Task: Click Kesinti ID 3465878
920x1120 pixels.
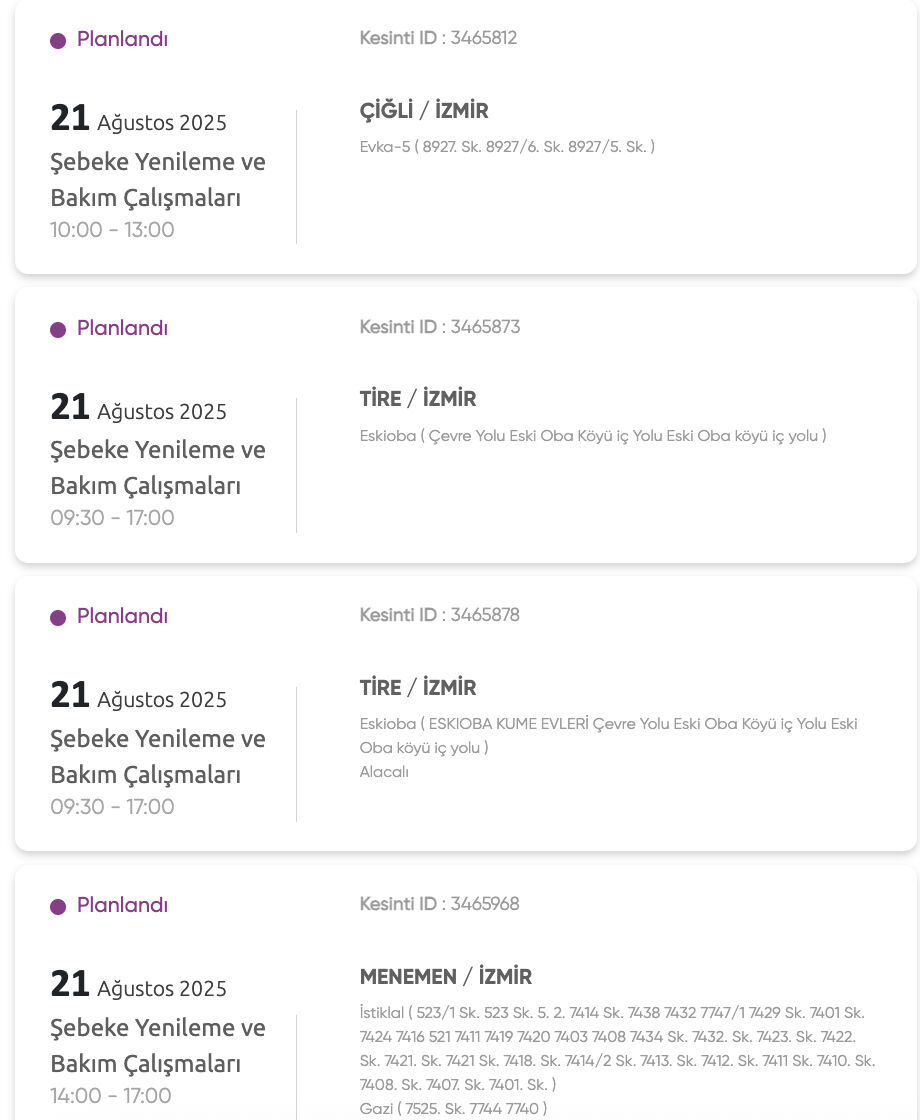Action: (440, 615)
